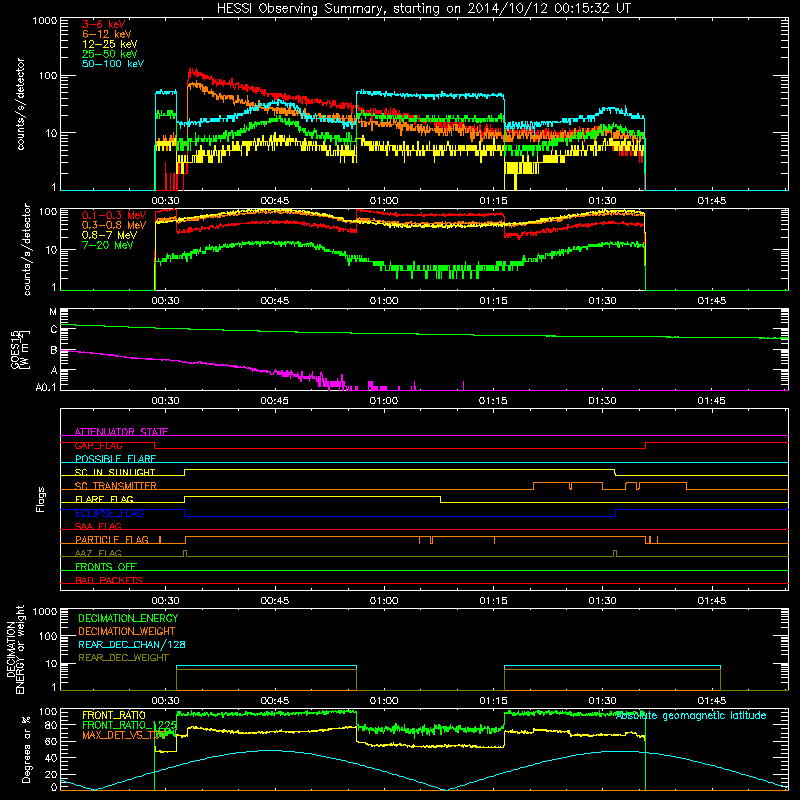Click the Absolute geomagnetic latitude label
This screenshot has width=800, height=800.
coord(691,716)
